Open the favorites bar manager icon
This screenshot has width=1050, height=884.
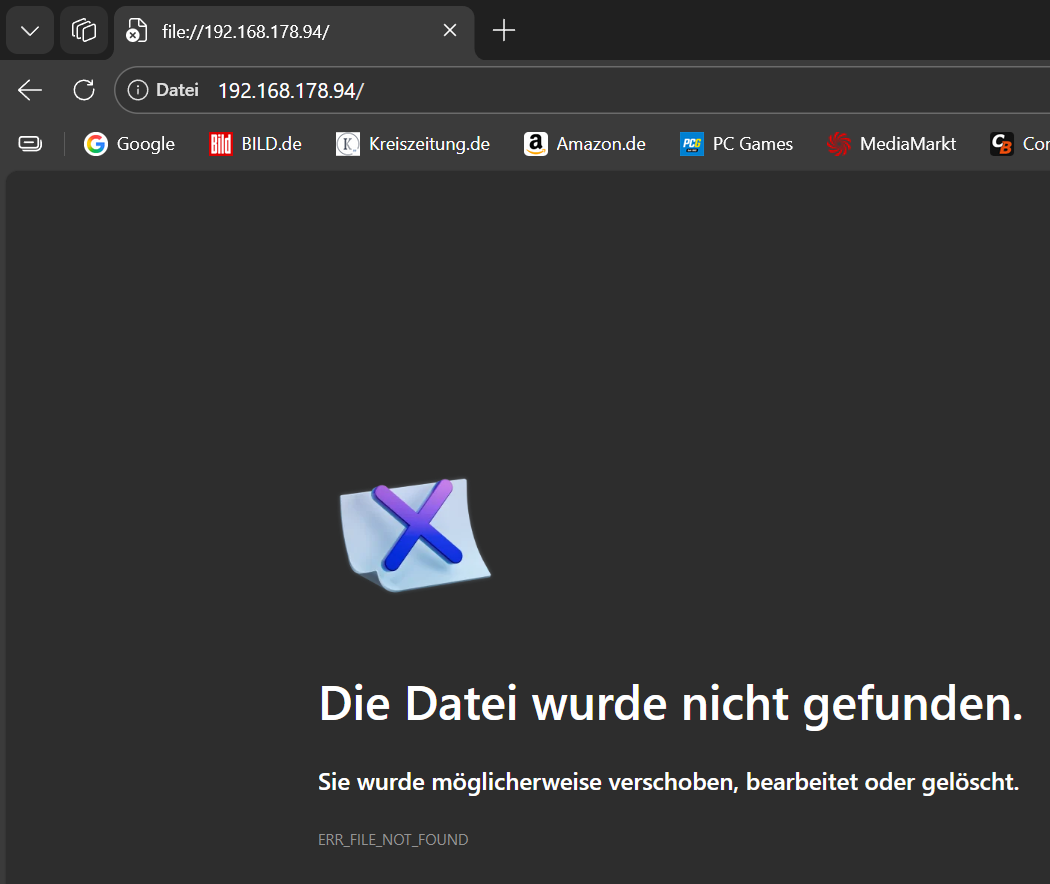point(30,143)
